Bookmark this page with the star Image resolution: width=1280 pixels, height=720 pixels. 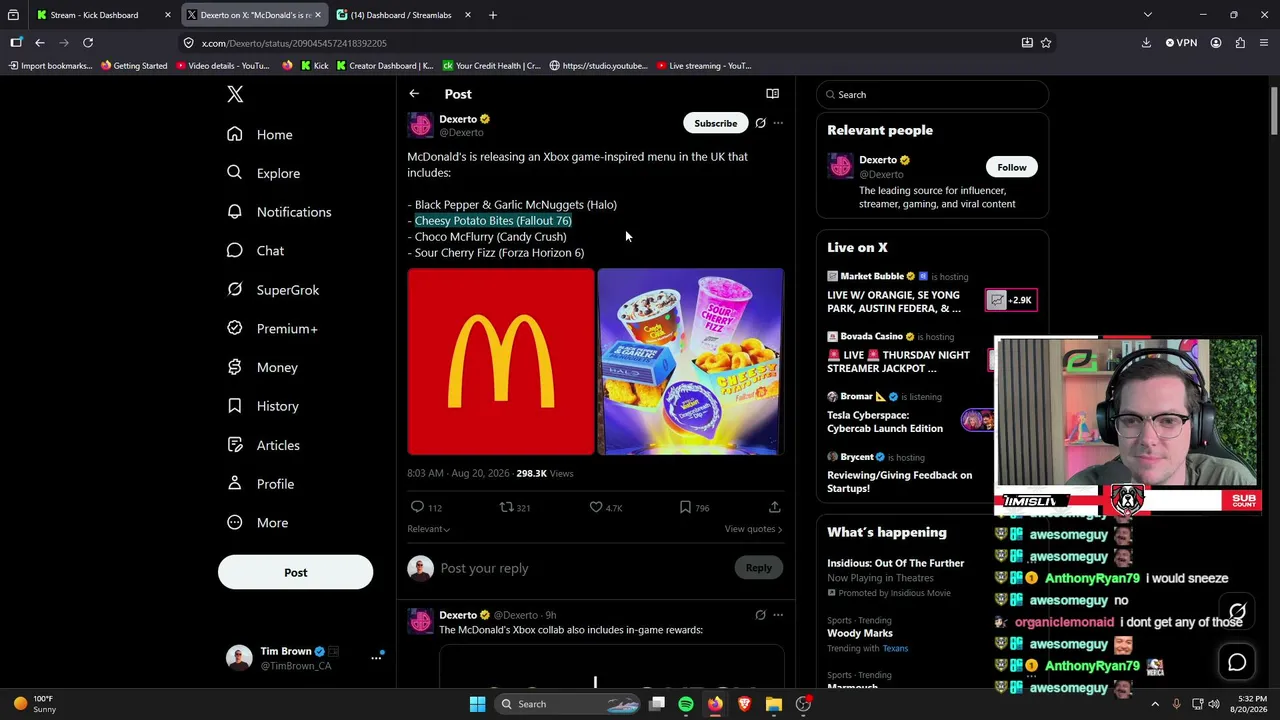(x=1046, y=43)
